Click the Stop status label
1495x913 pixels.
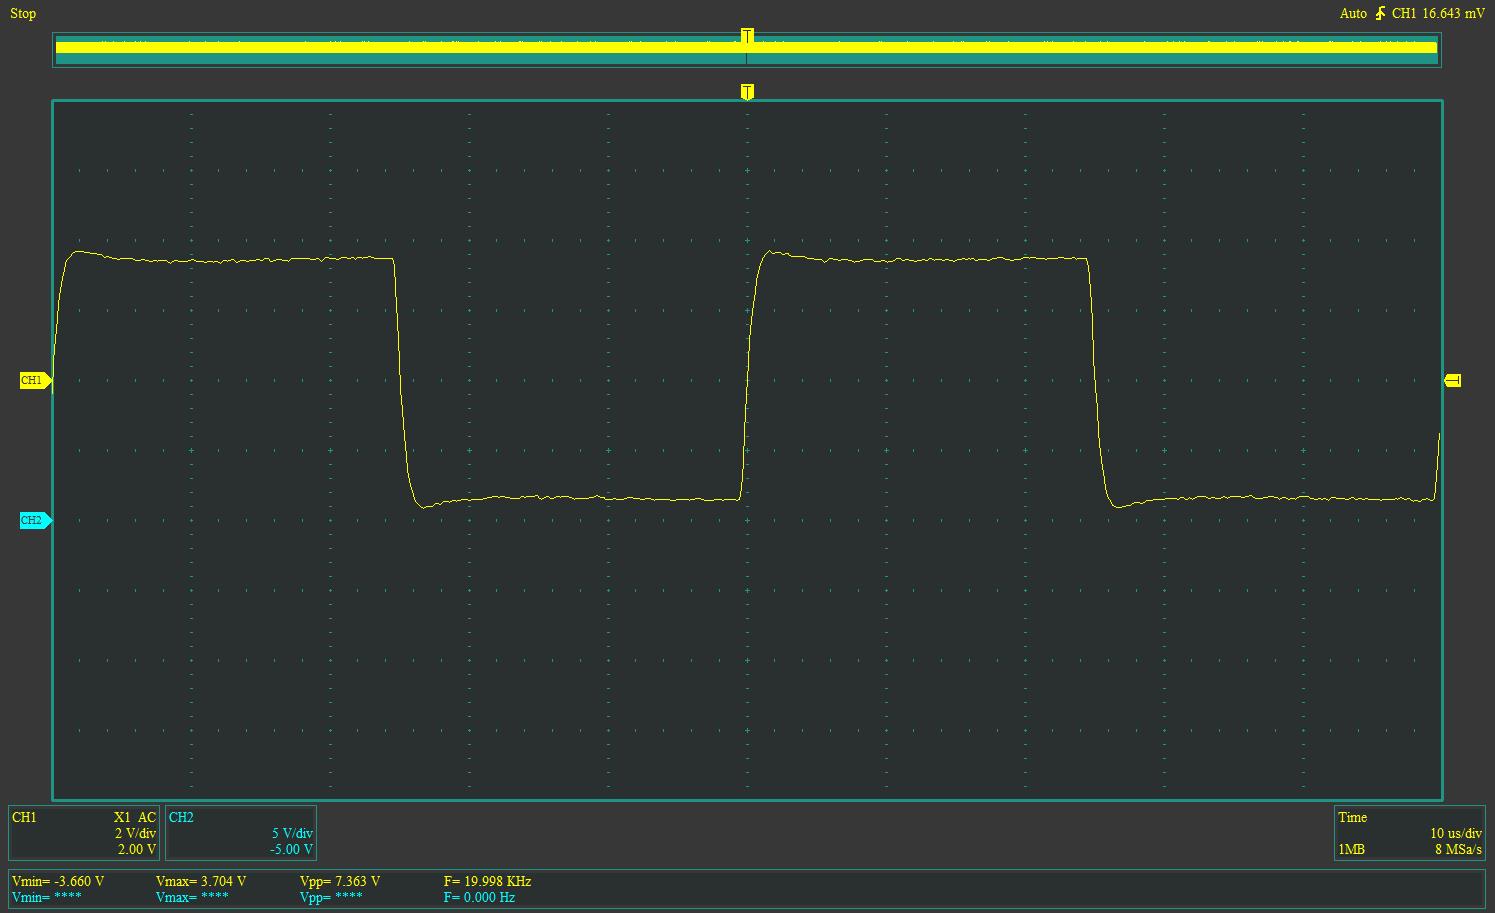pyautogui.click(x=23, y=14)
